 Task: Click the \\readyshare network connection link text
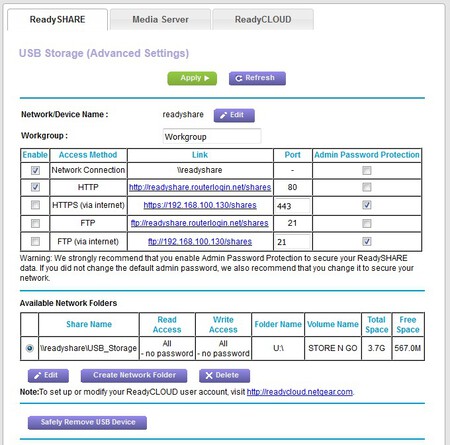[x=200, y=170]
